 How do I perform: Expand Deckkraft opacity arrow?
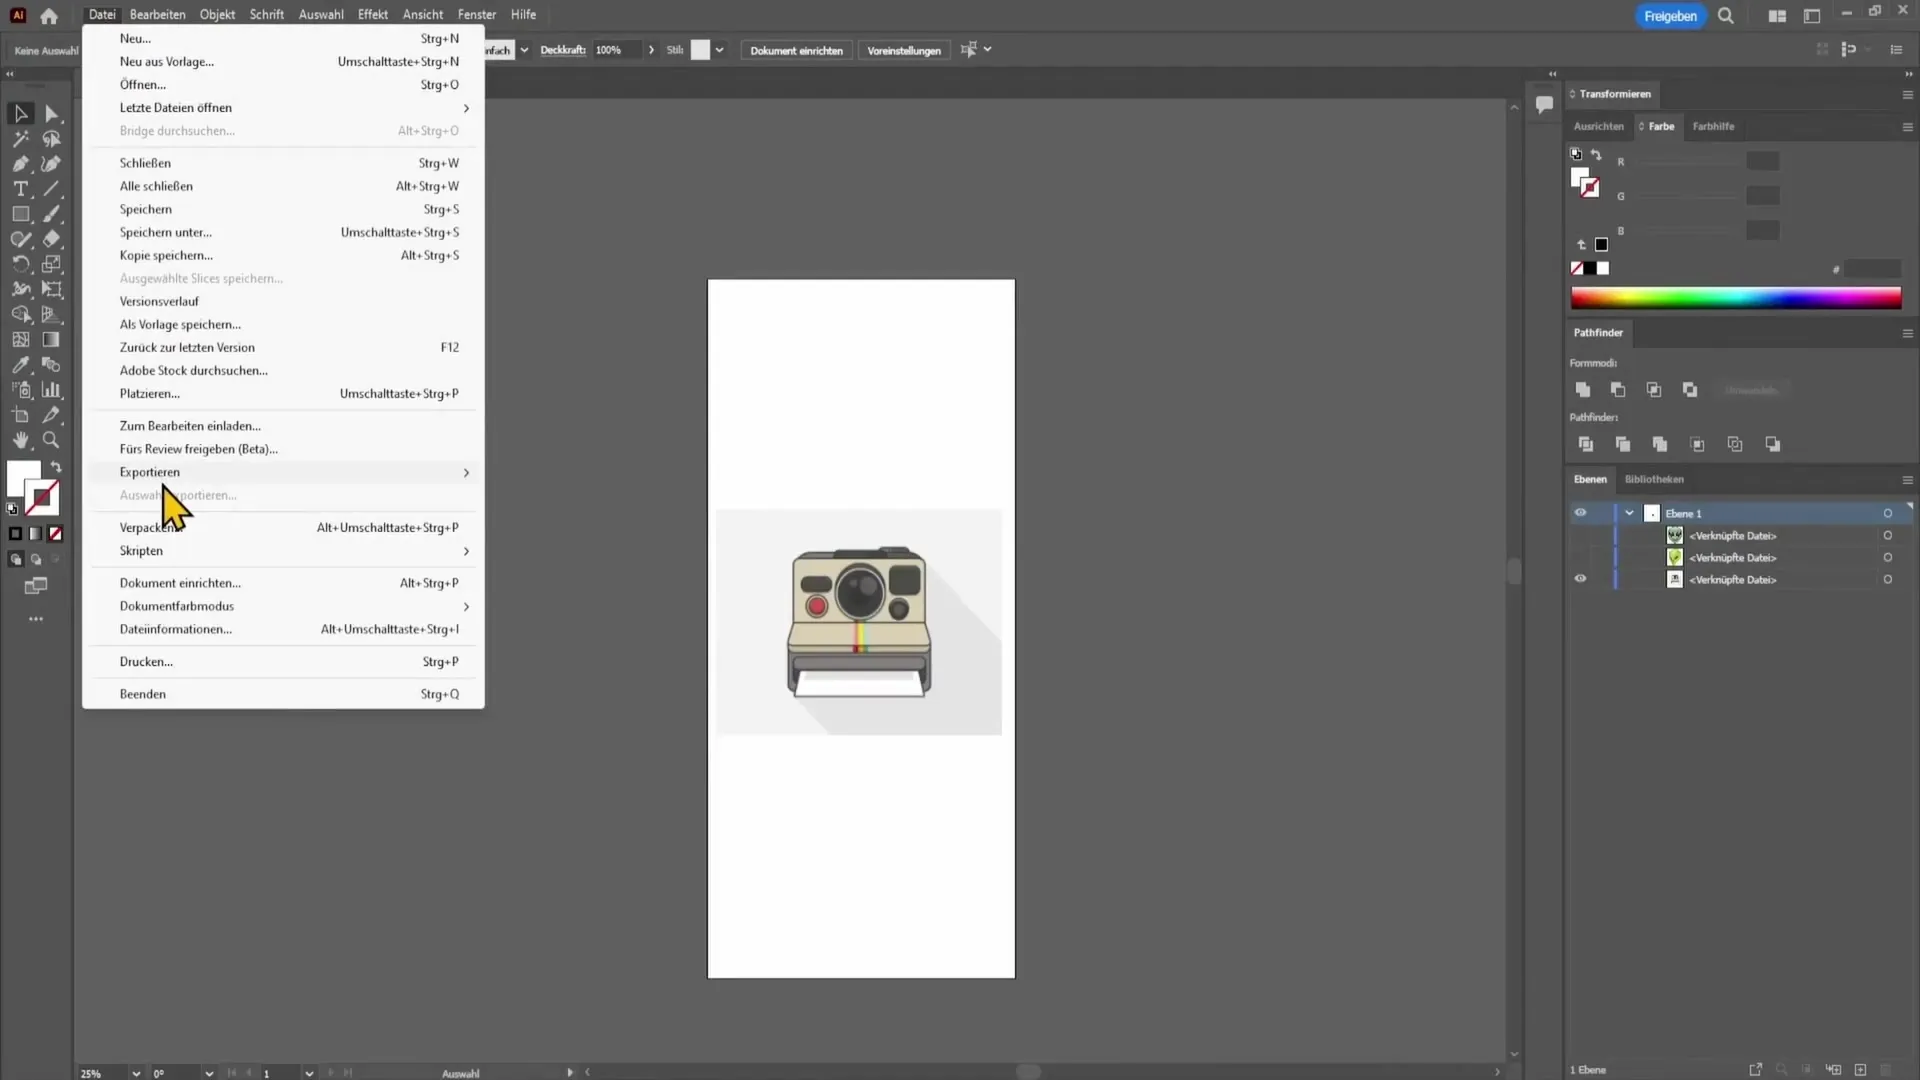[x=651, y=50]
